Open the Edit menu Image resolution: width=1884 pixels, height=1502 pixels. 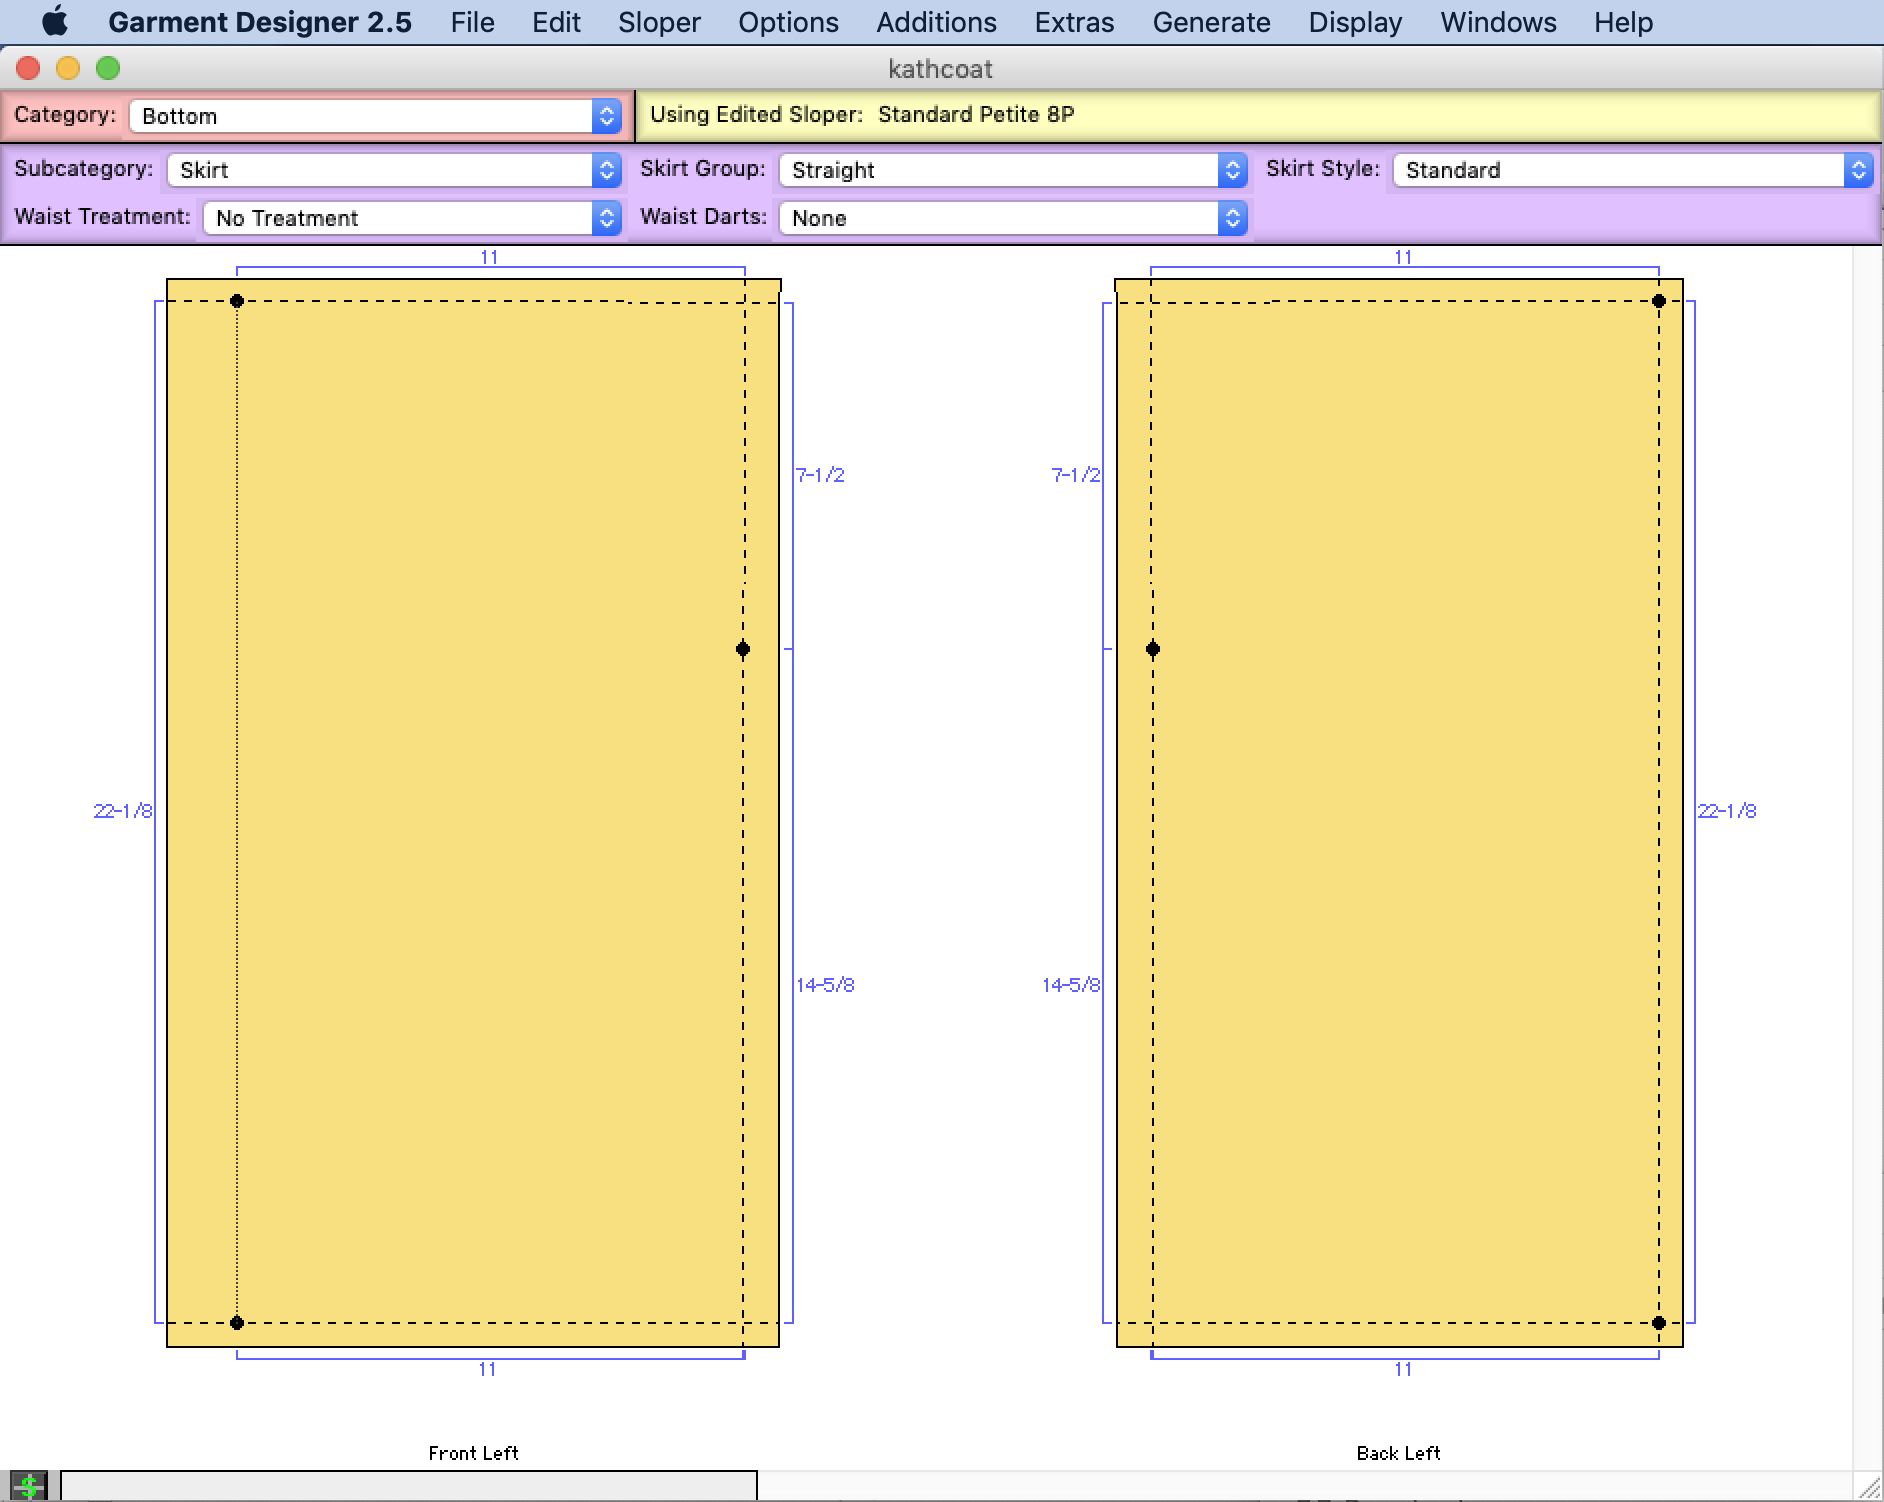(556, 22)
